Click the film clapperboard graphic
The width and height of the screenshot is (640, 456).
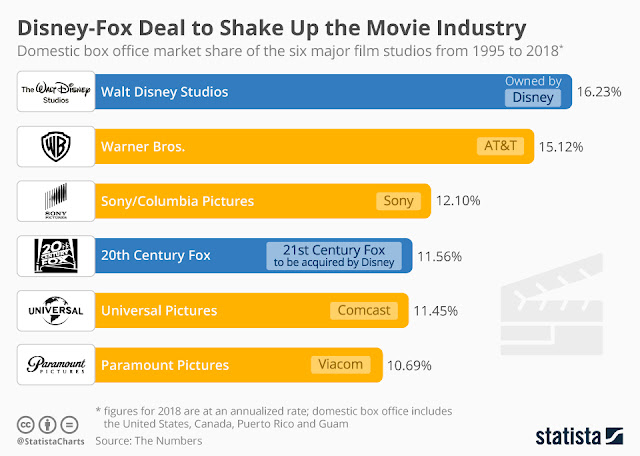552,305
